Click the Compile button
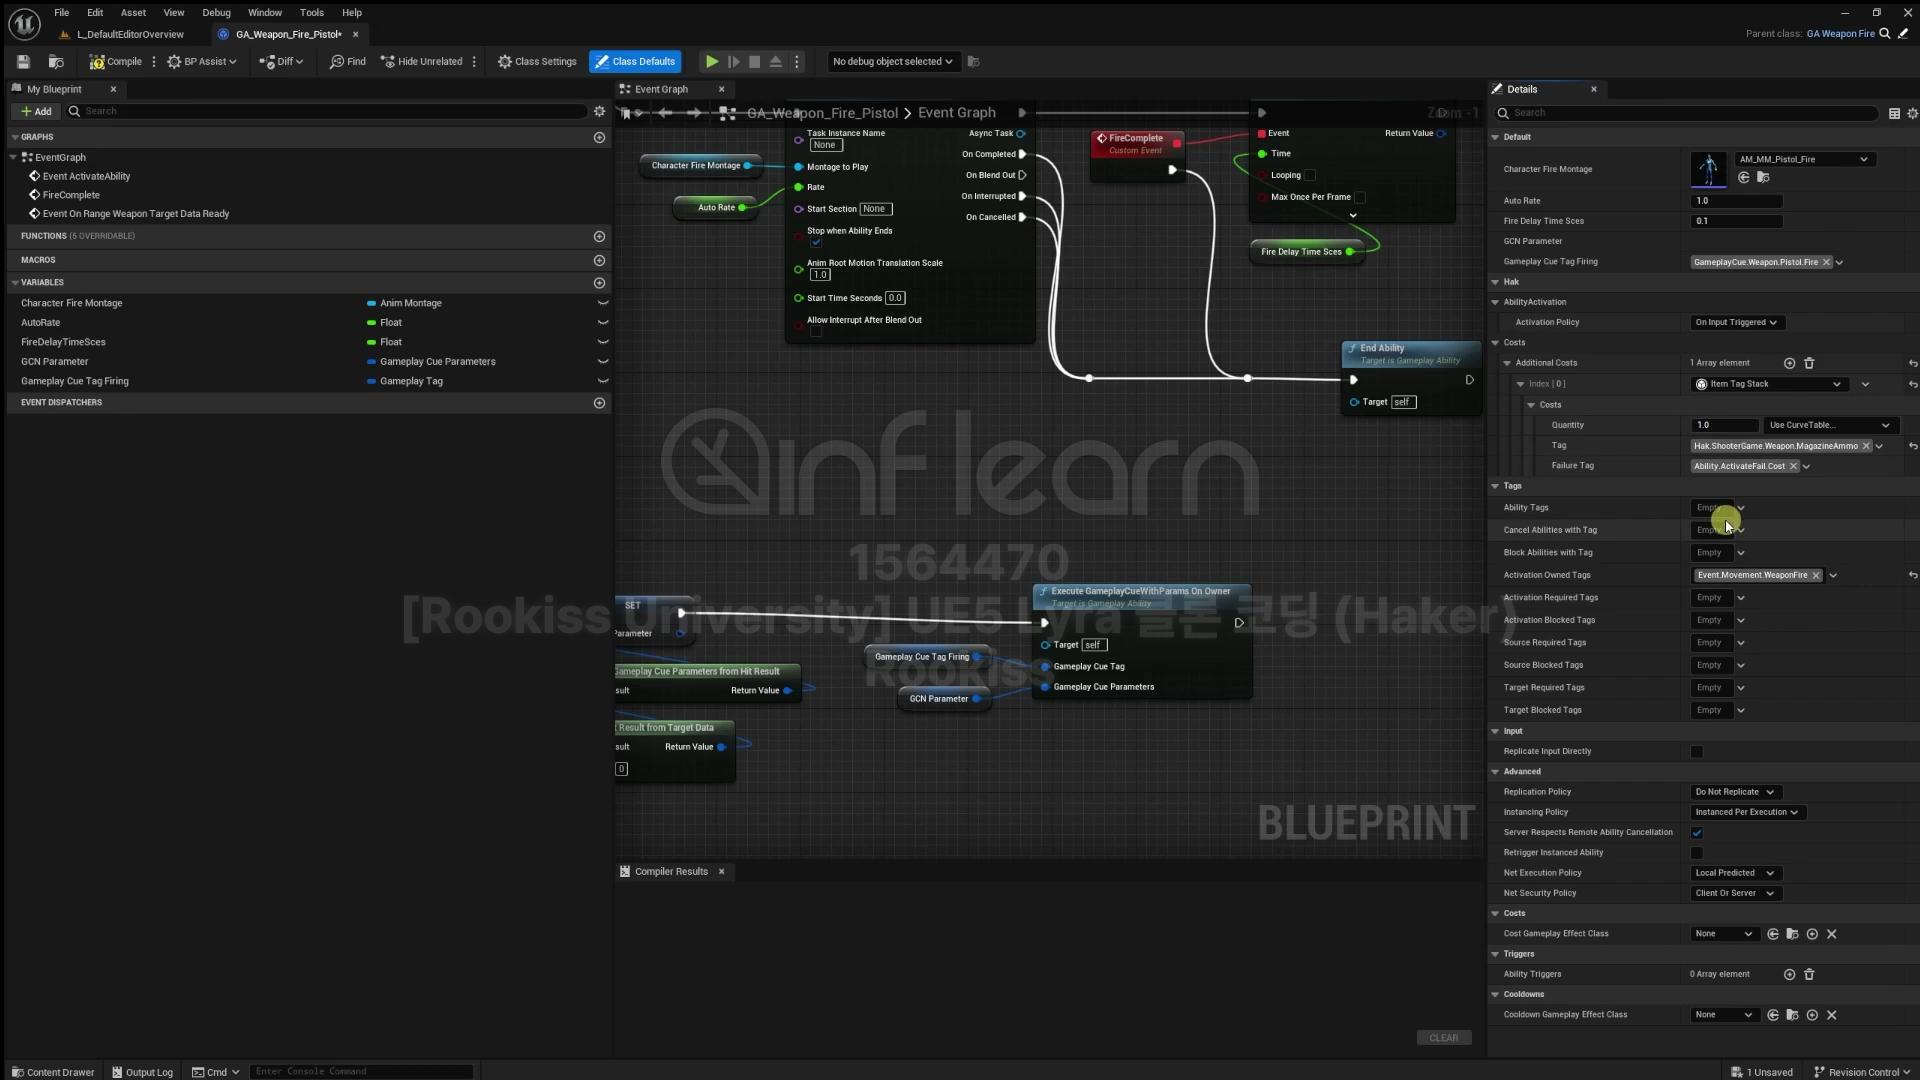Viewport: 1920px width, 1080px height. tap(116, 62)
